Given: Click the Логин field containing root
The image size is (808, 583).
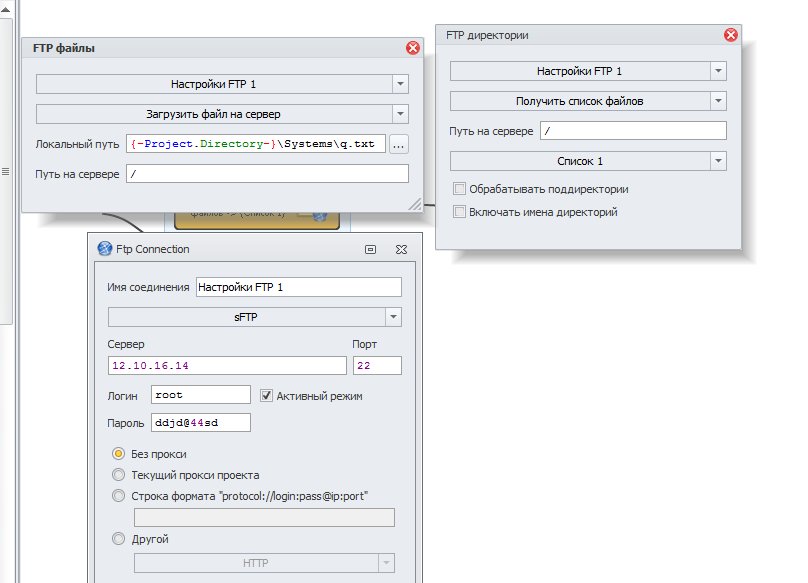Looking at the screenshot, I should (201, 395).
